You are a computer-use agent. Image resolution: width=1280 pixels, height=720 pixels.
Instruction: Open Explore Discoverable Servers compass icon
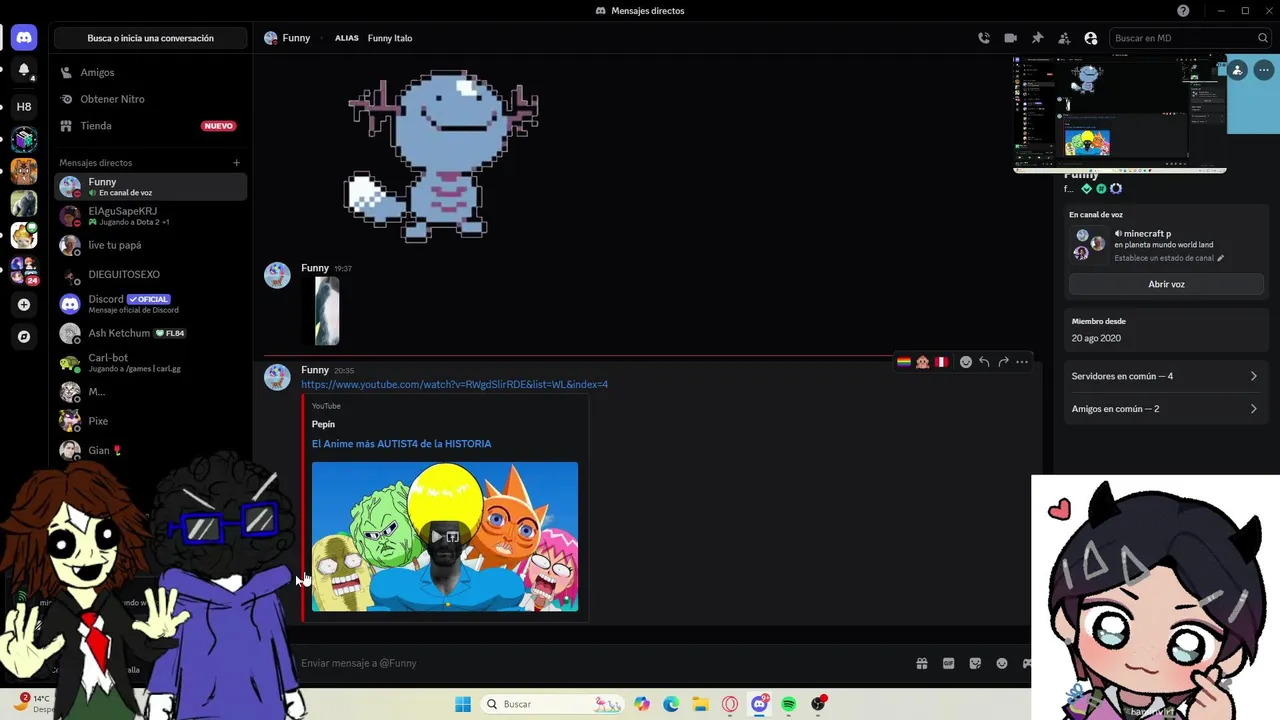(x=24, y=337)
